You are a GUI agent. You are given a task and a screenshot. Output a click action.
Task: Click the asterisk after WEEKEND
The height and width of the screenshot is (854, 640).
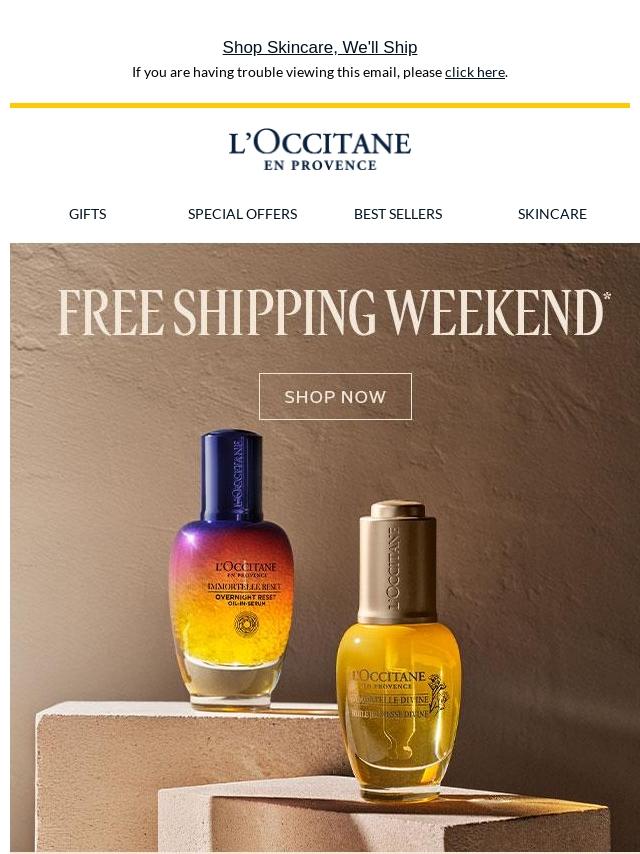pos(607,296)
